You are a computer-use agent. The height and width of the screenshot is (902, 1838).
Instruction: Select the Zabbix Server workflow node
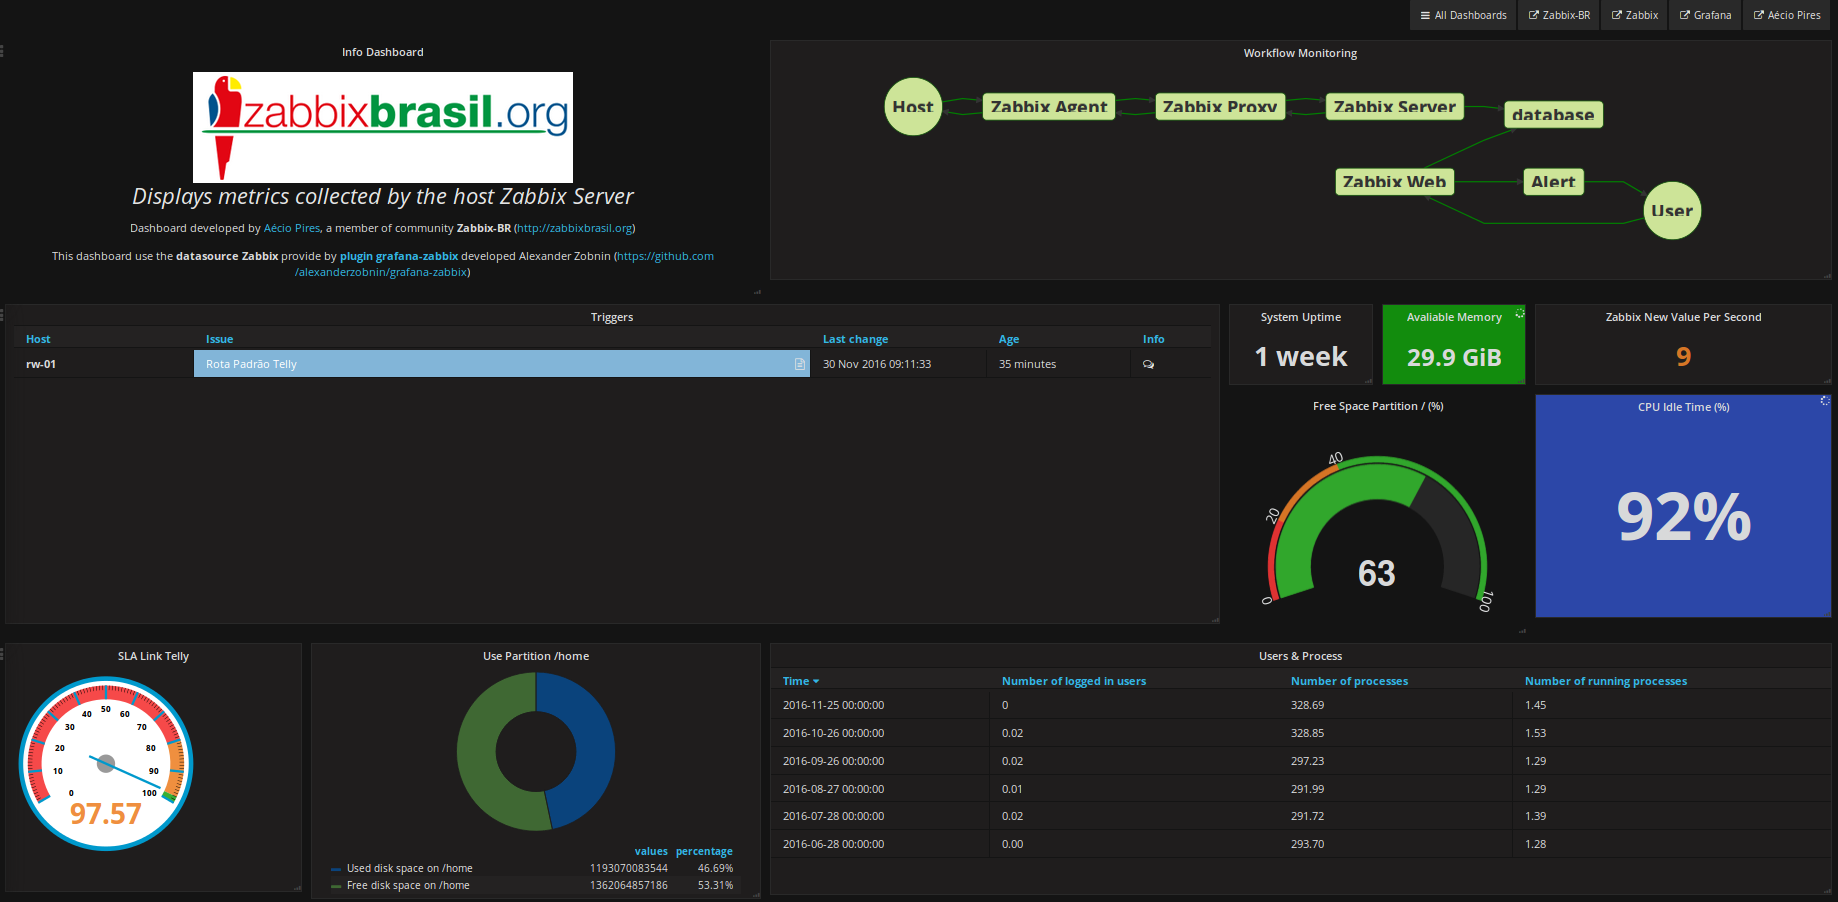point(1395,107)
